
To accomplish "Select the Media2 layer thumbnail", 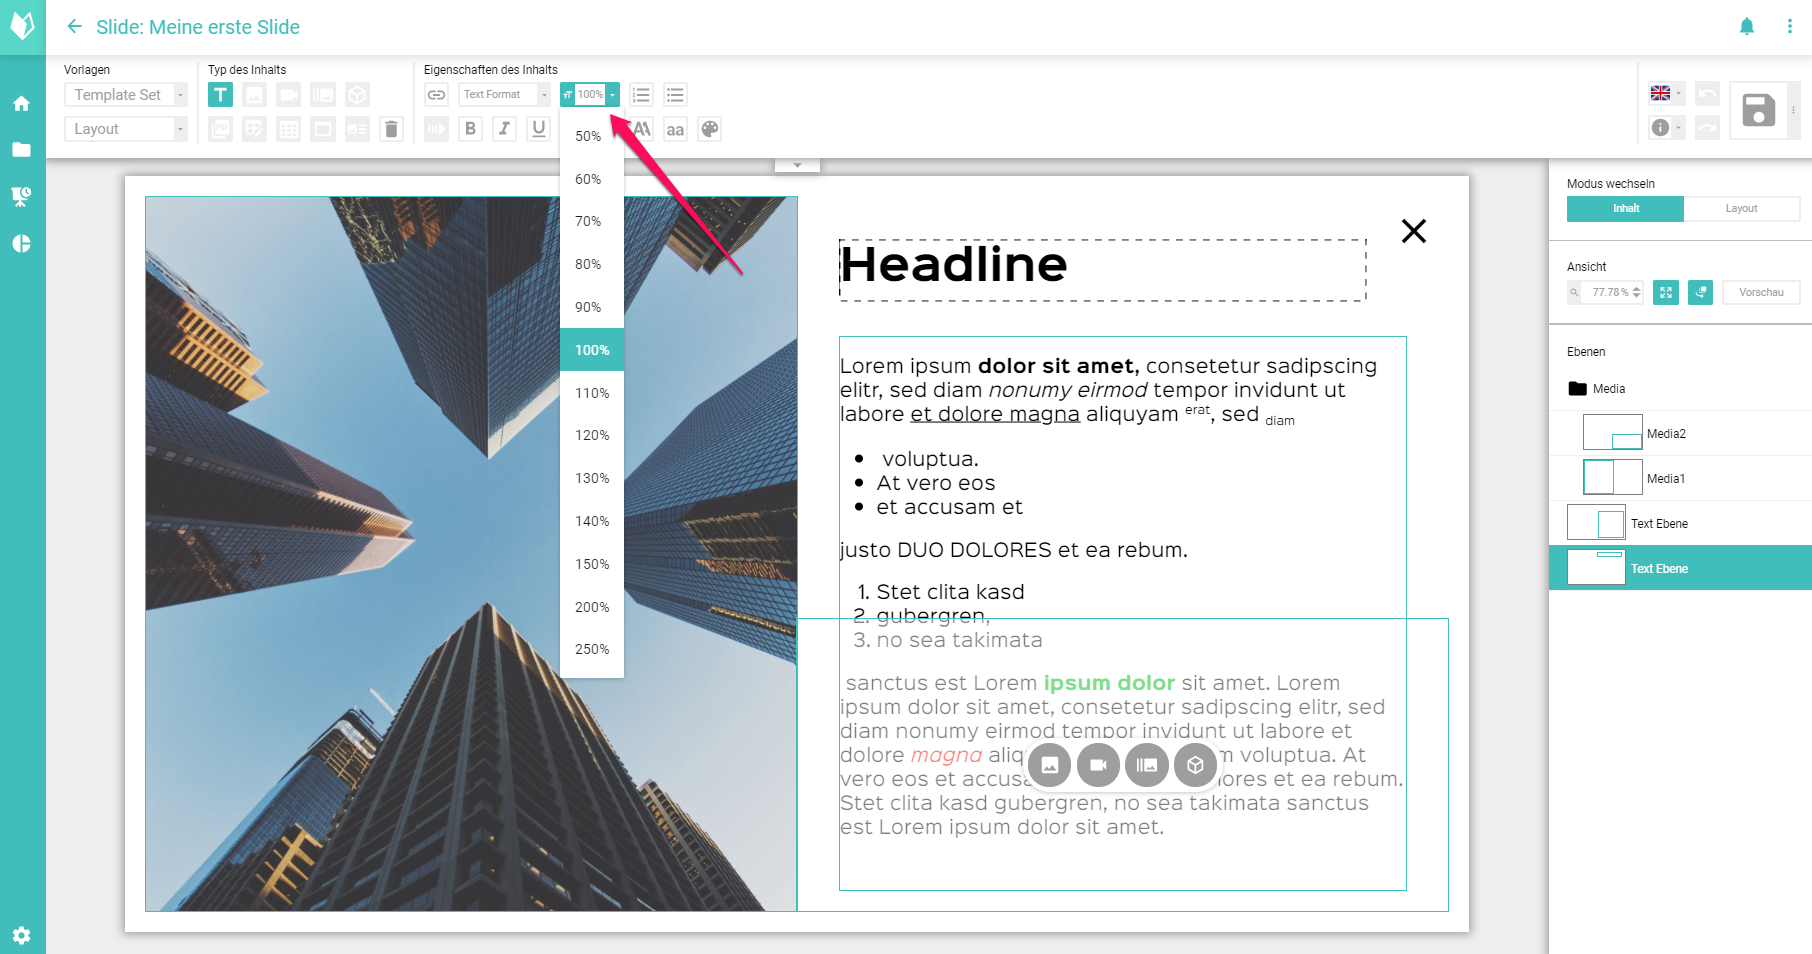I will click(1612, 433).
